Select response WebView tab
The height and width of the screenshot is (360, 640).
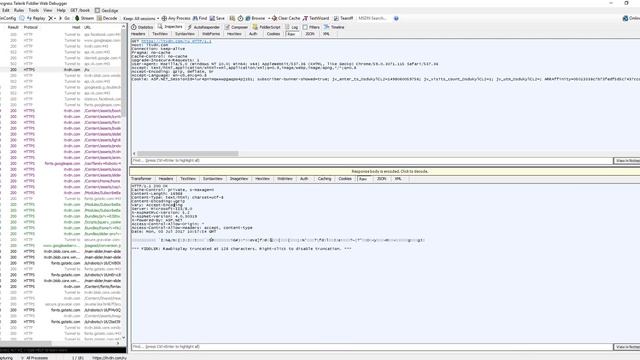point(284,179)
